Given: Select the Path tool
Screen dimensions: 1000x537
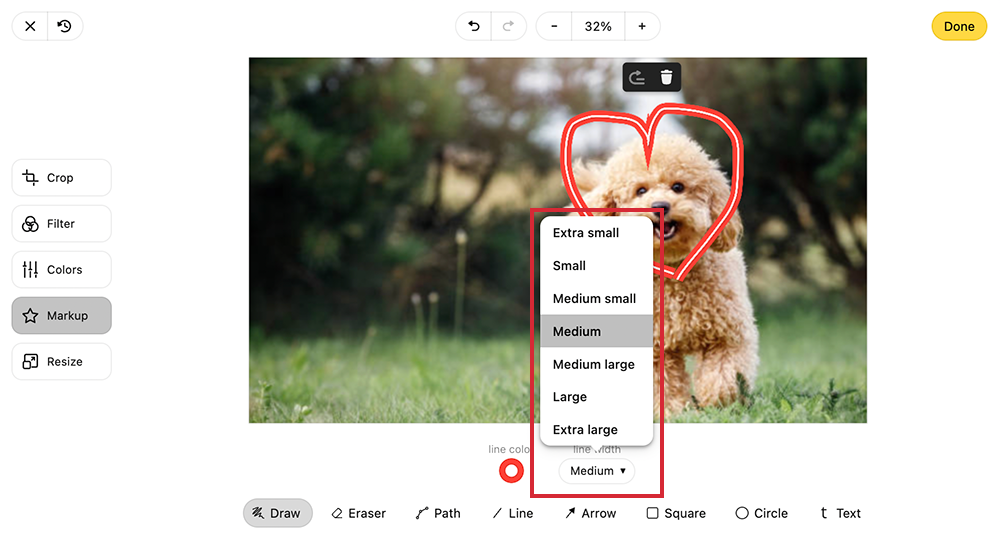Looking at the screenshot, I should coord(438,513).
